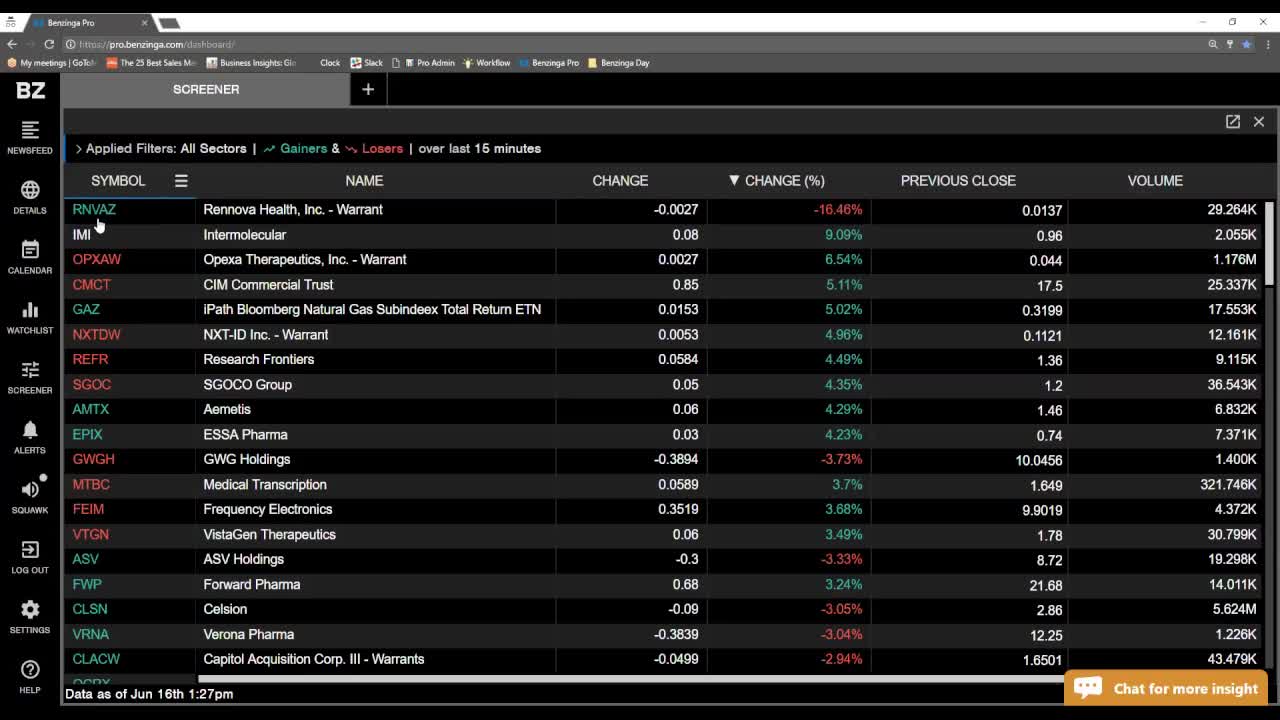Select the IMI ticker symbol
This screenshot has height=720, width=1280.
pos(82,235)
